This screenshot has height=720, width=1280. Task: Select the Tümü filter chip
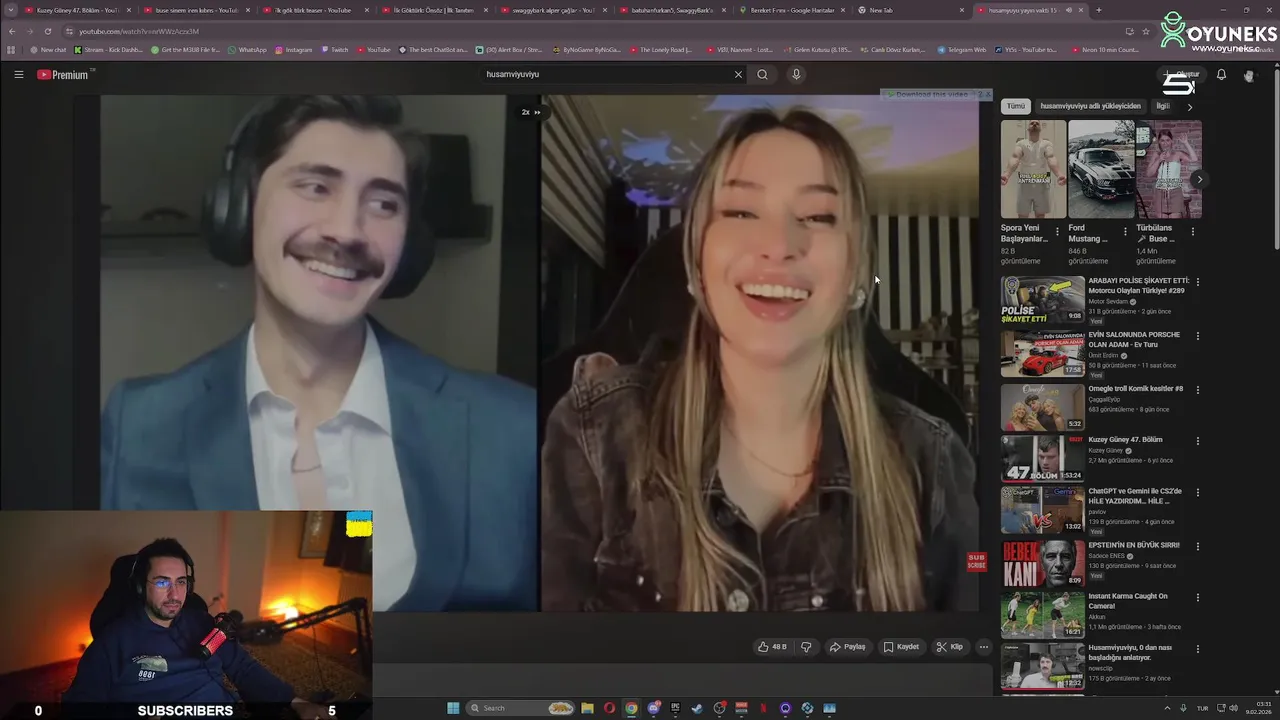click(1016, 106)
